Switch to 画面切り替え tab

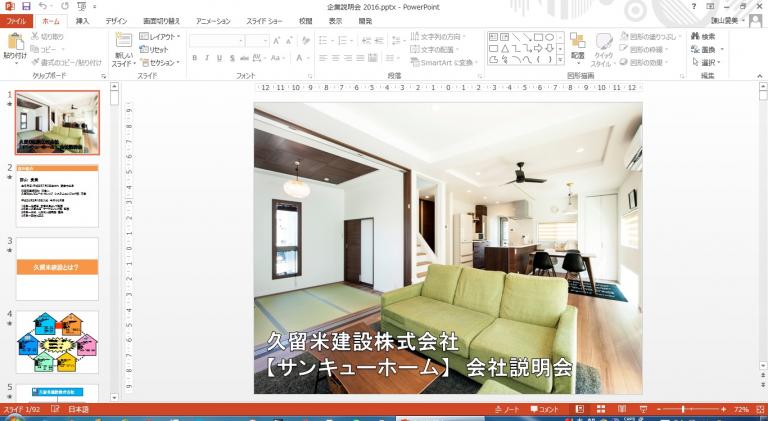[x=161, y=21]
